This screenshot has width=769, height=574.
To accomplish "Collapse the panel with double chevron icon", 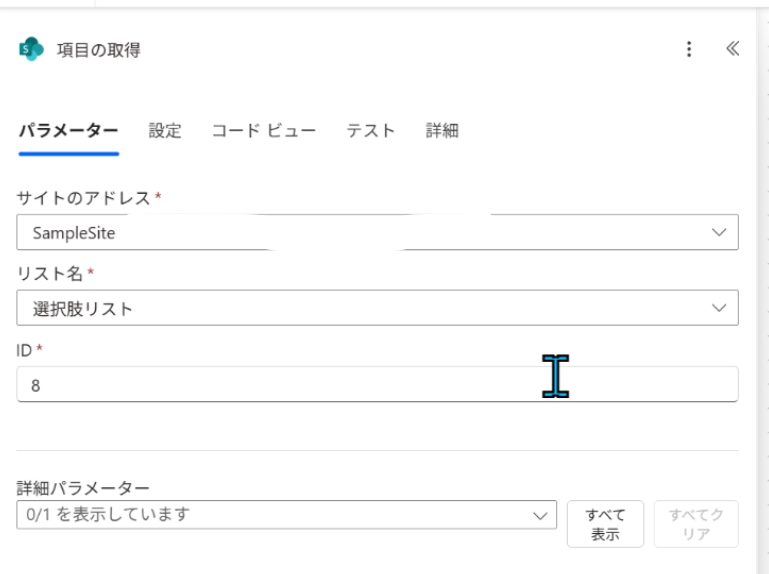I will pos(732,49).
